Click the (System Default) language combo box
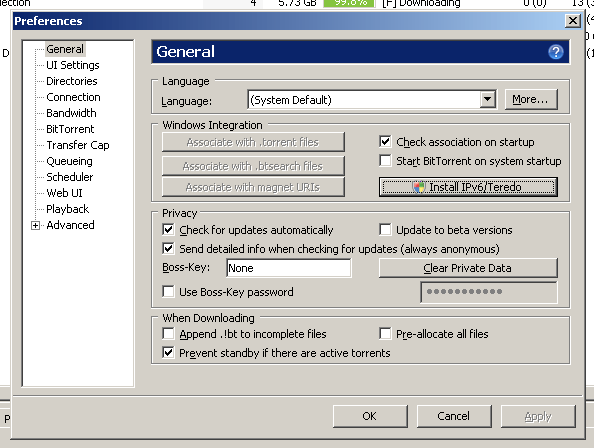The image size is (594, 448). (372, 100)
